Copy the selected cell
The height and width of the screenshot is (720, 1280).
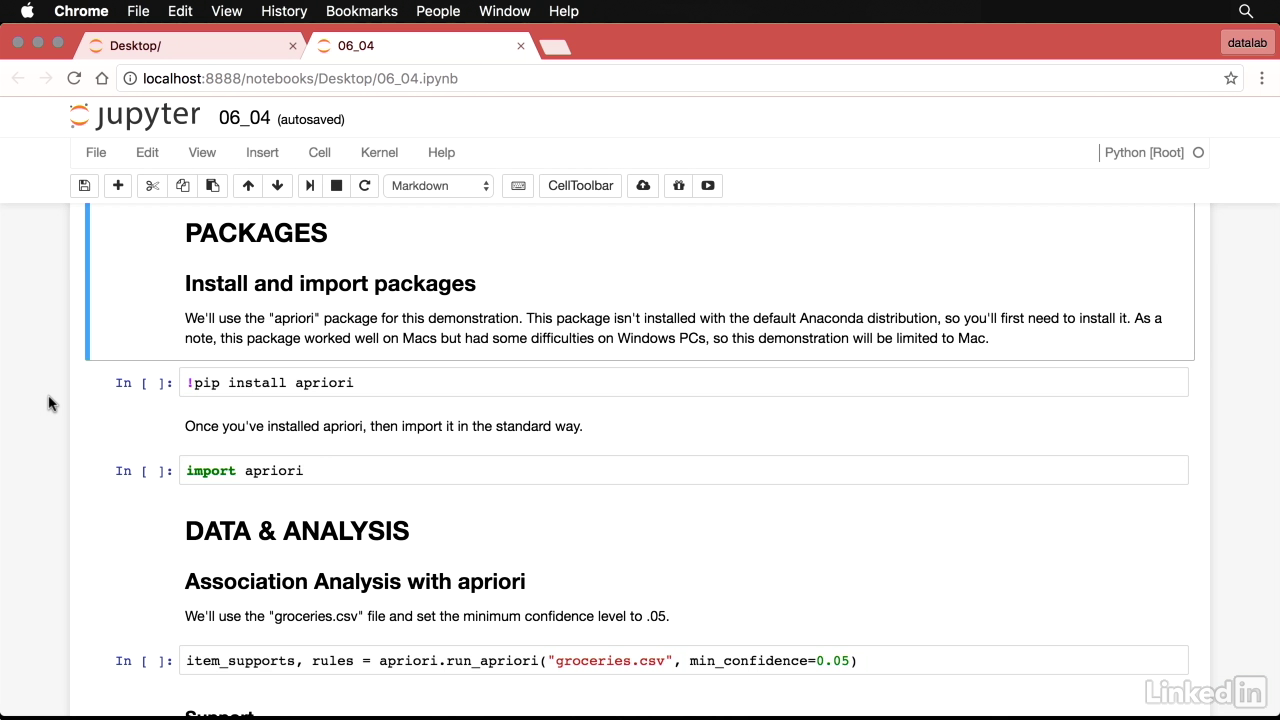tap(182, 186)
